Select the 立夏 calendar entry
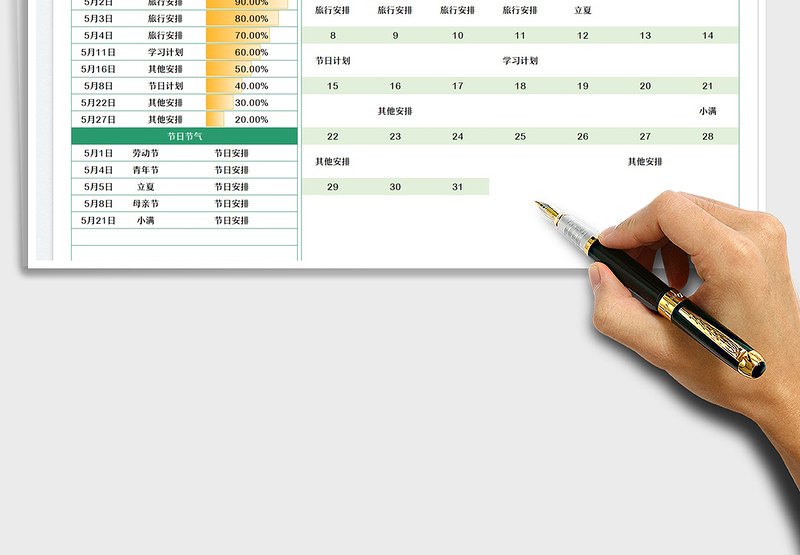 583,10
